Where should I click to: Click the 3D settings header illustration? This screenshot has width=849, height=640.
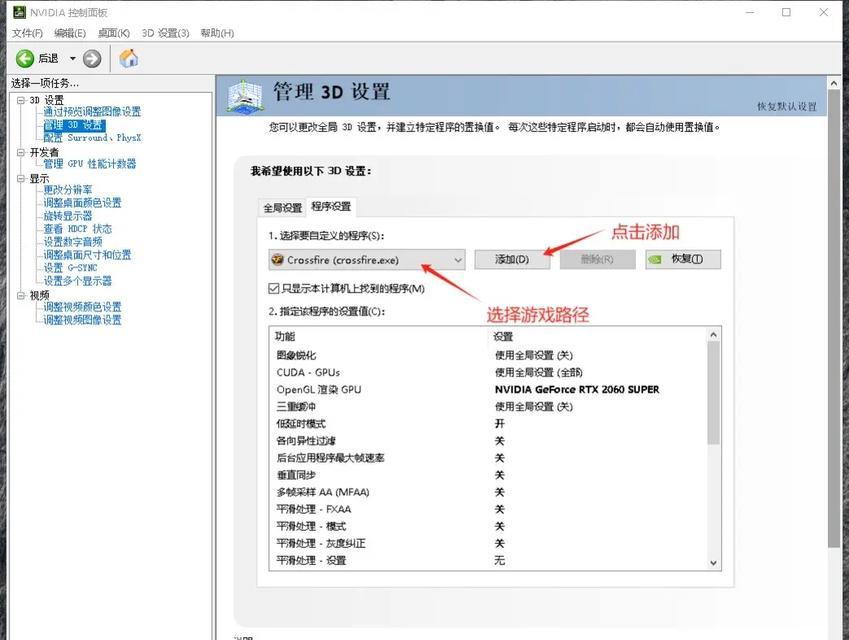pyautogui.click(x=245, y=97)
